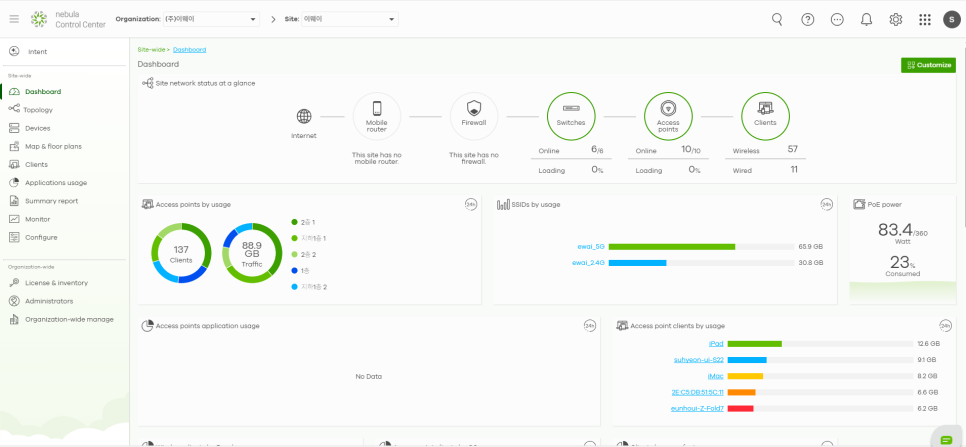
Task: Click the Switches status circle
Action: point(570,115)
